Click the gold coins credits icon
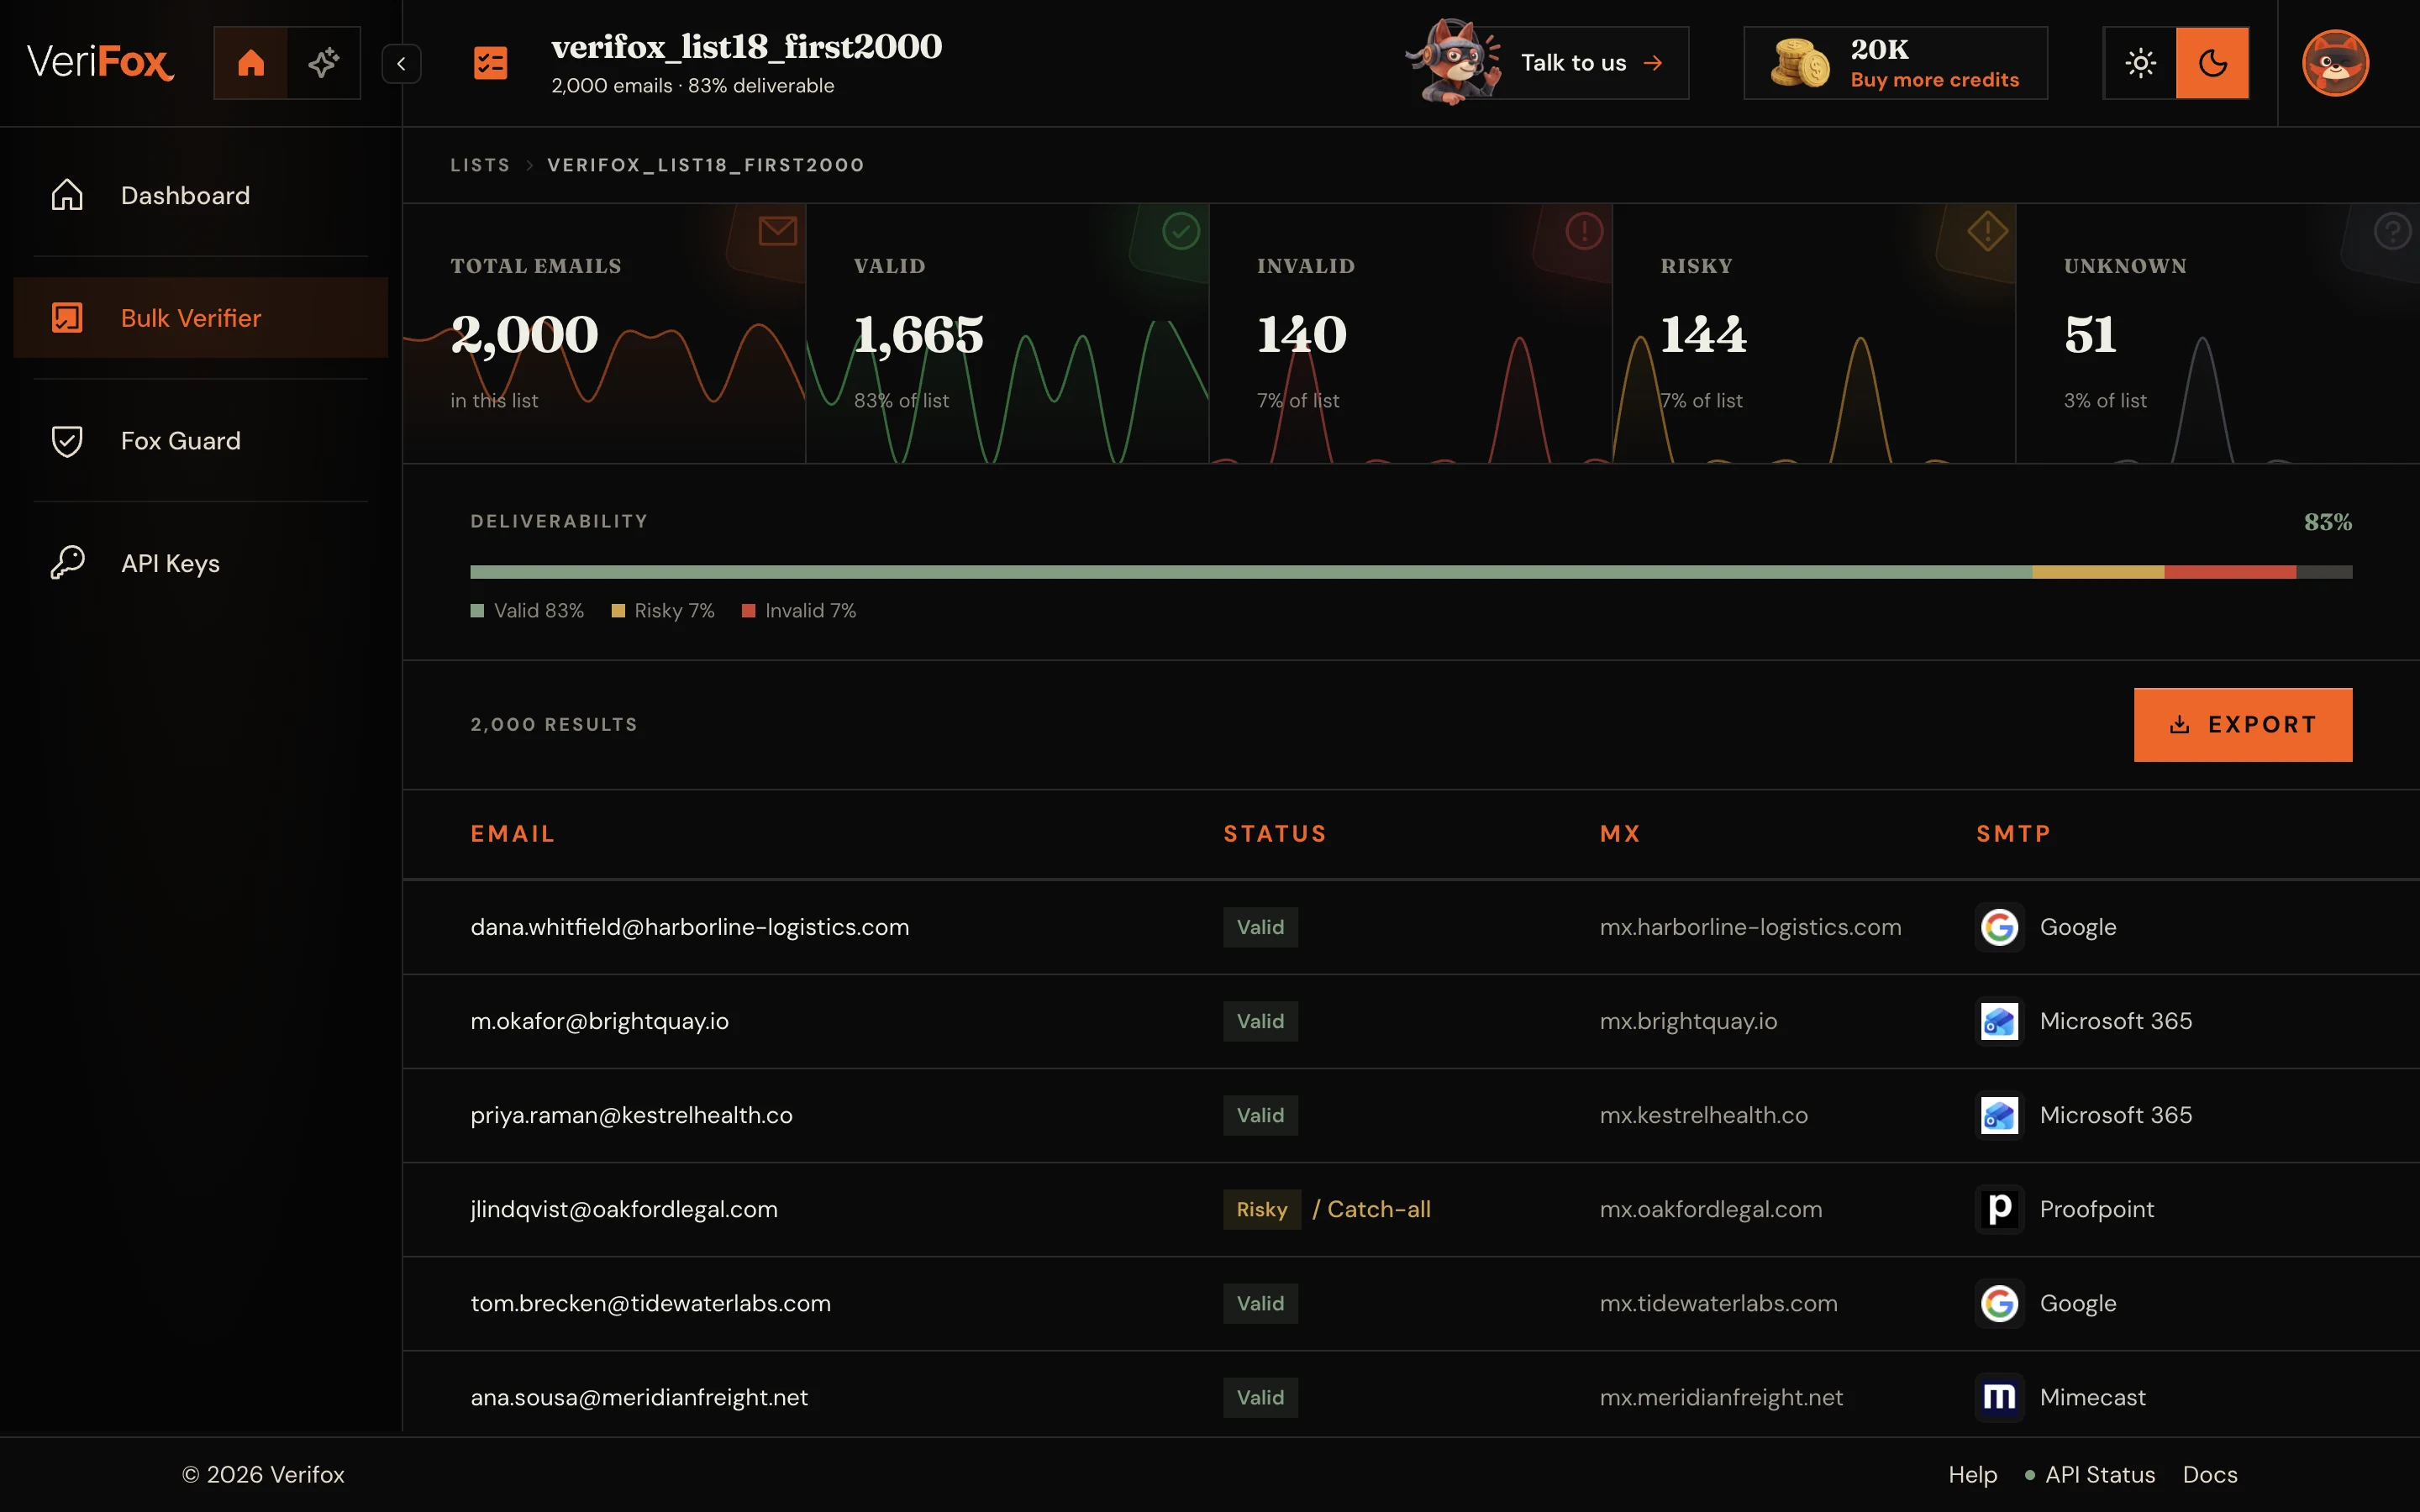The width and height of the screenshot is (2420, 1512). click(x=1799, y=63)
